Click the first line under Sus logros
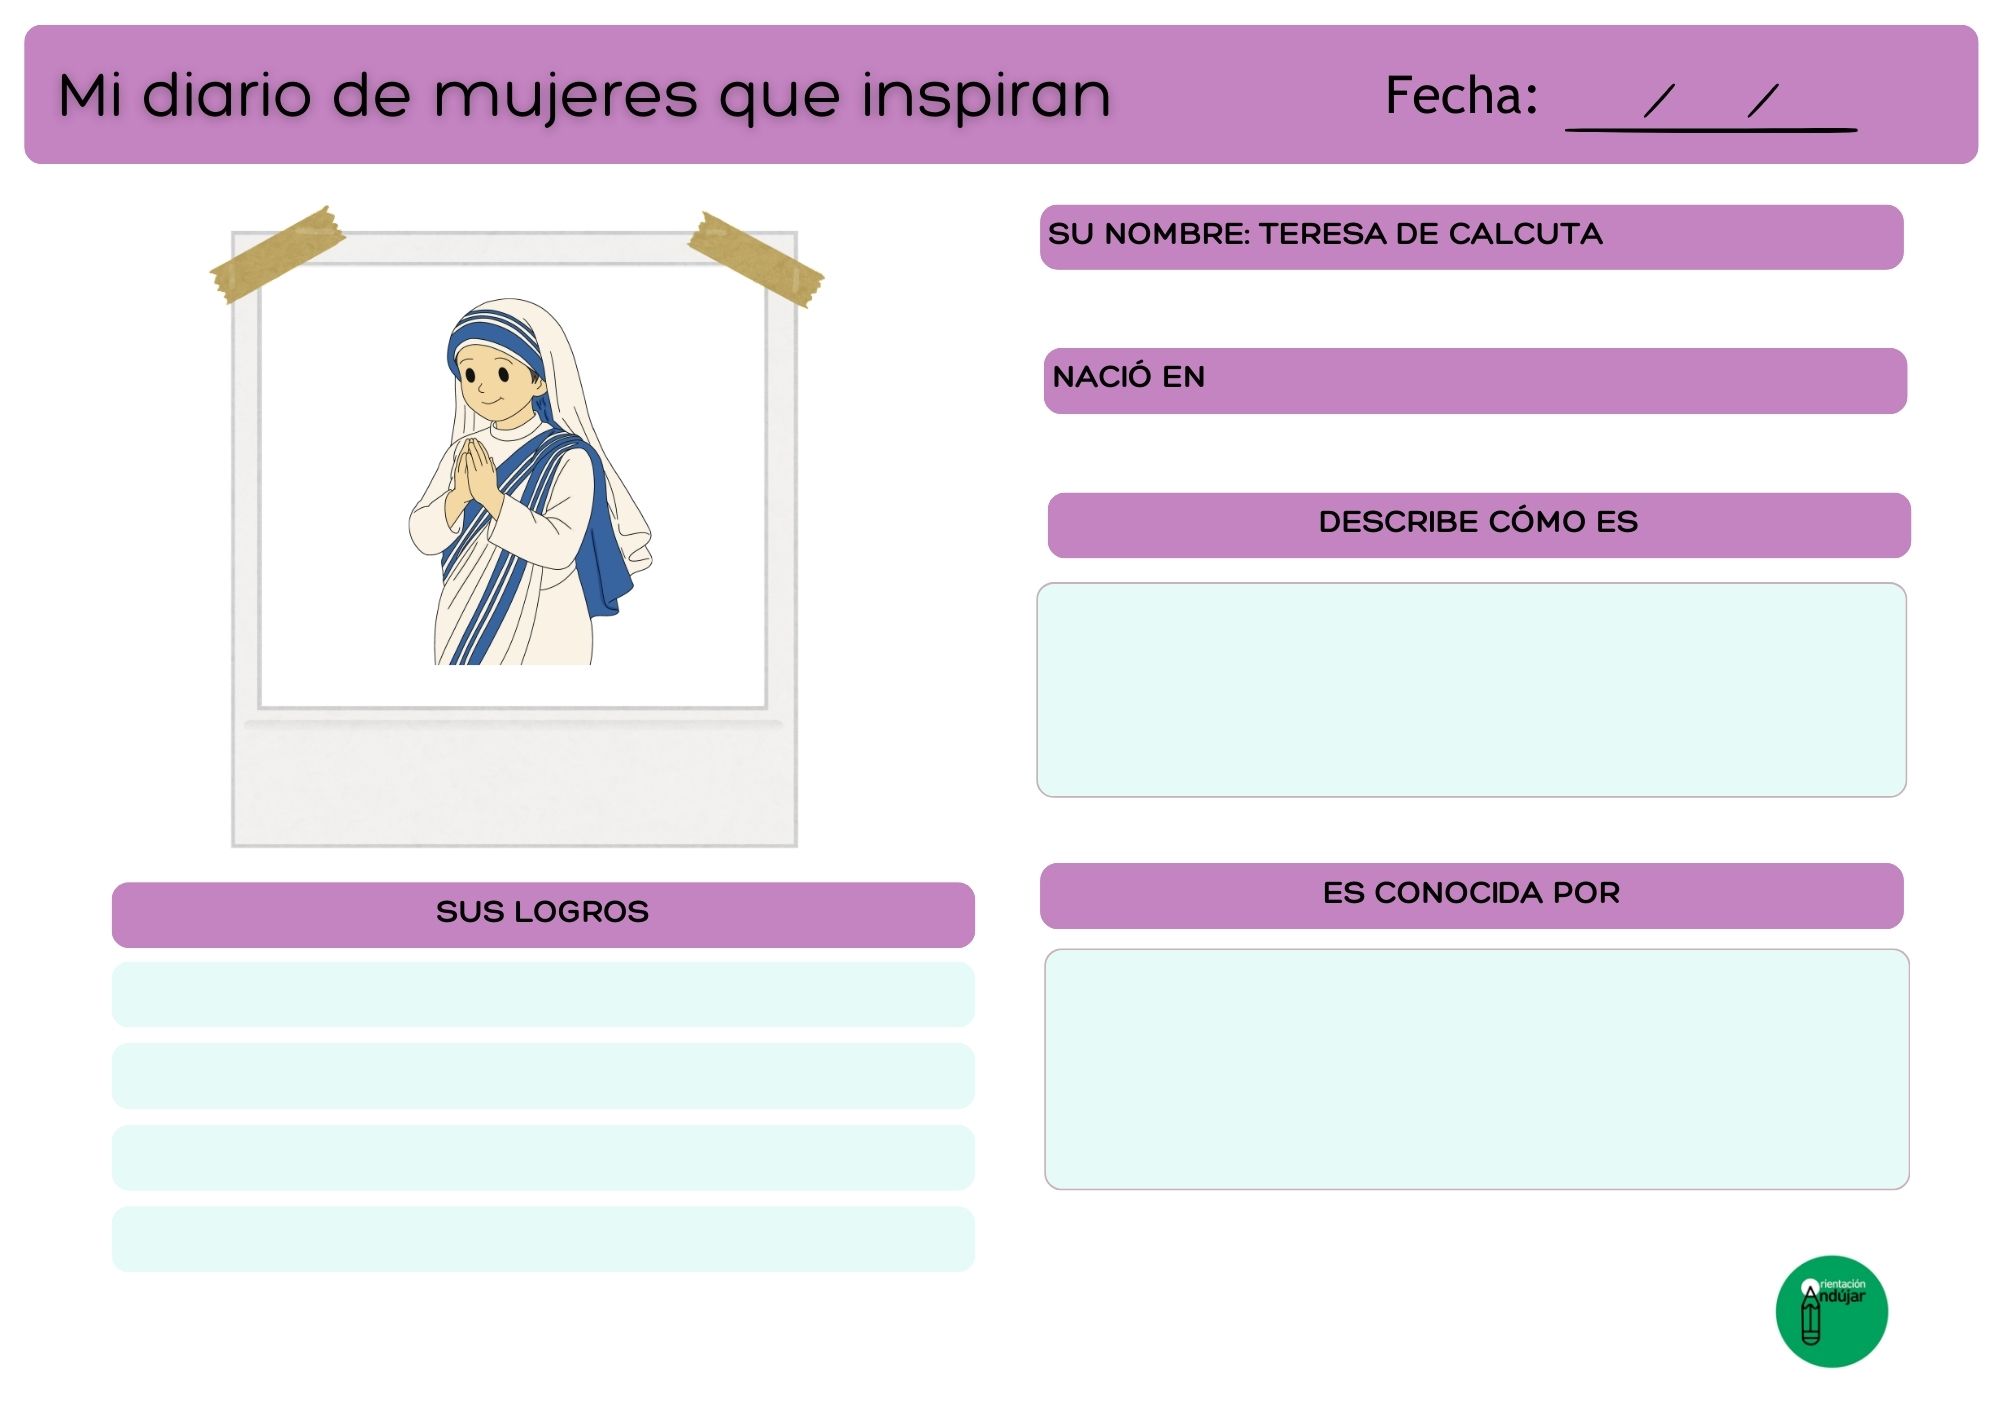2000x1414 pixels. coord(543,994)
